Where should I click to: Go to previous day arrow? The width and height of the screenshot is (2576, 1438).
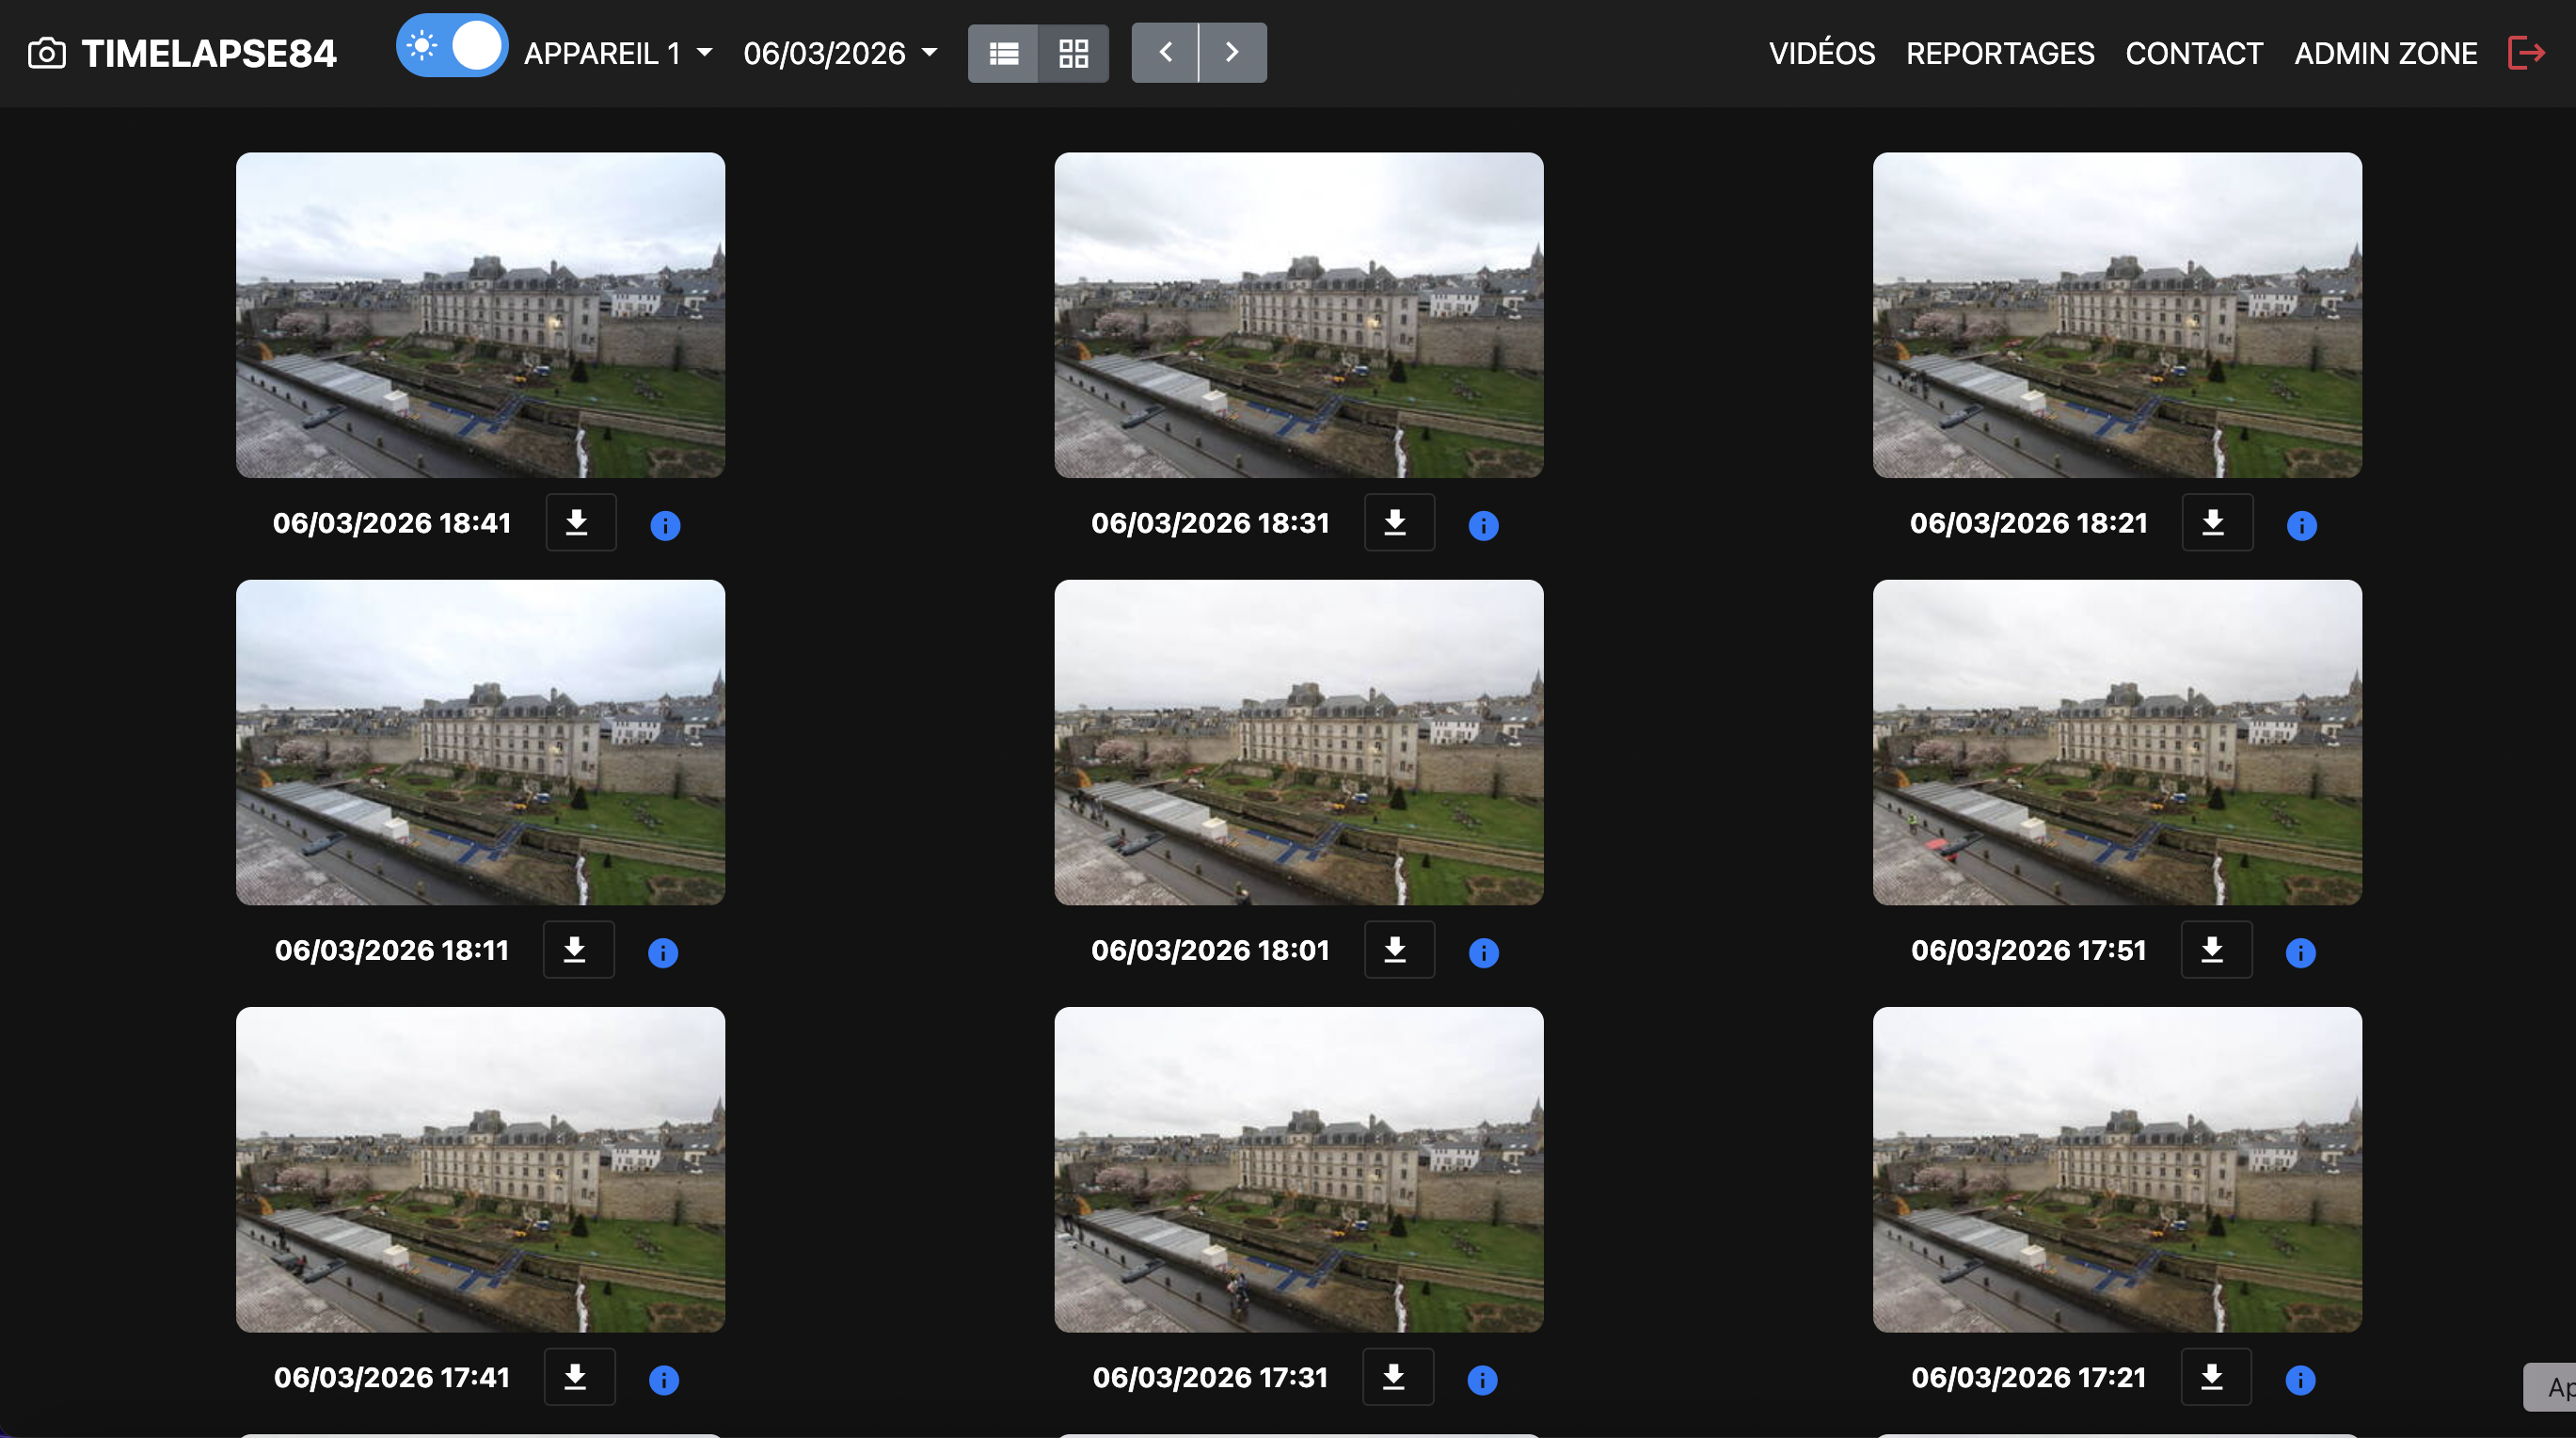coord(1165,52)
